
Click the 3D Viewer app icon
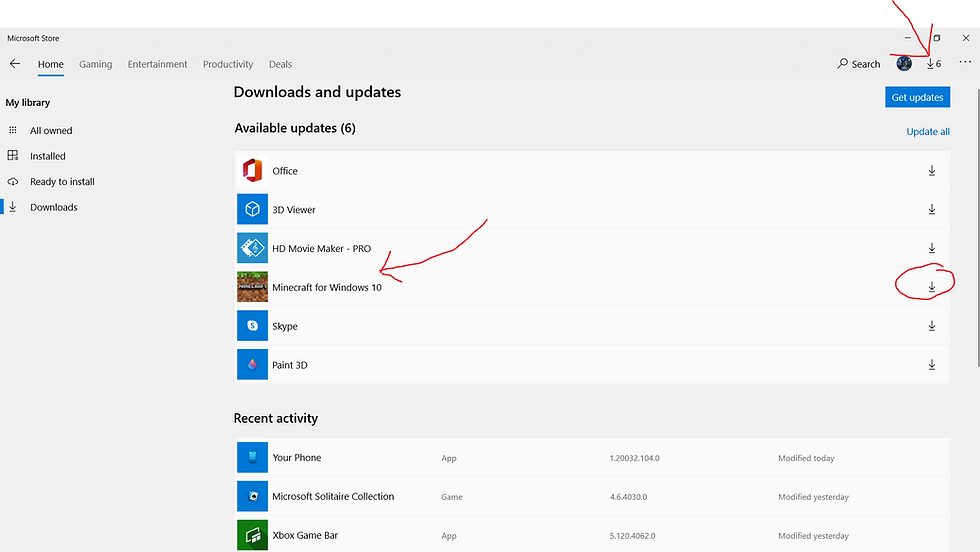click(x=252, y=209)
